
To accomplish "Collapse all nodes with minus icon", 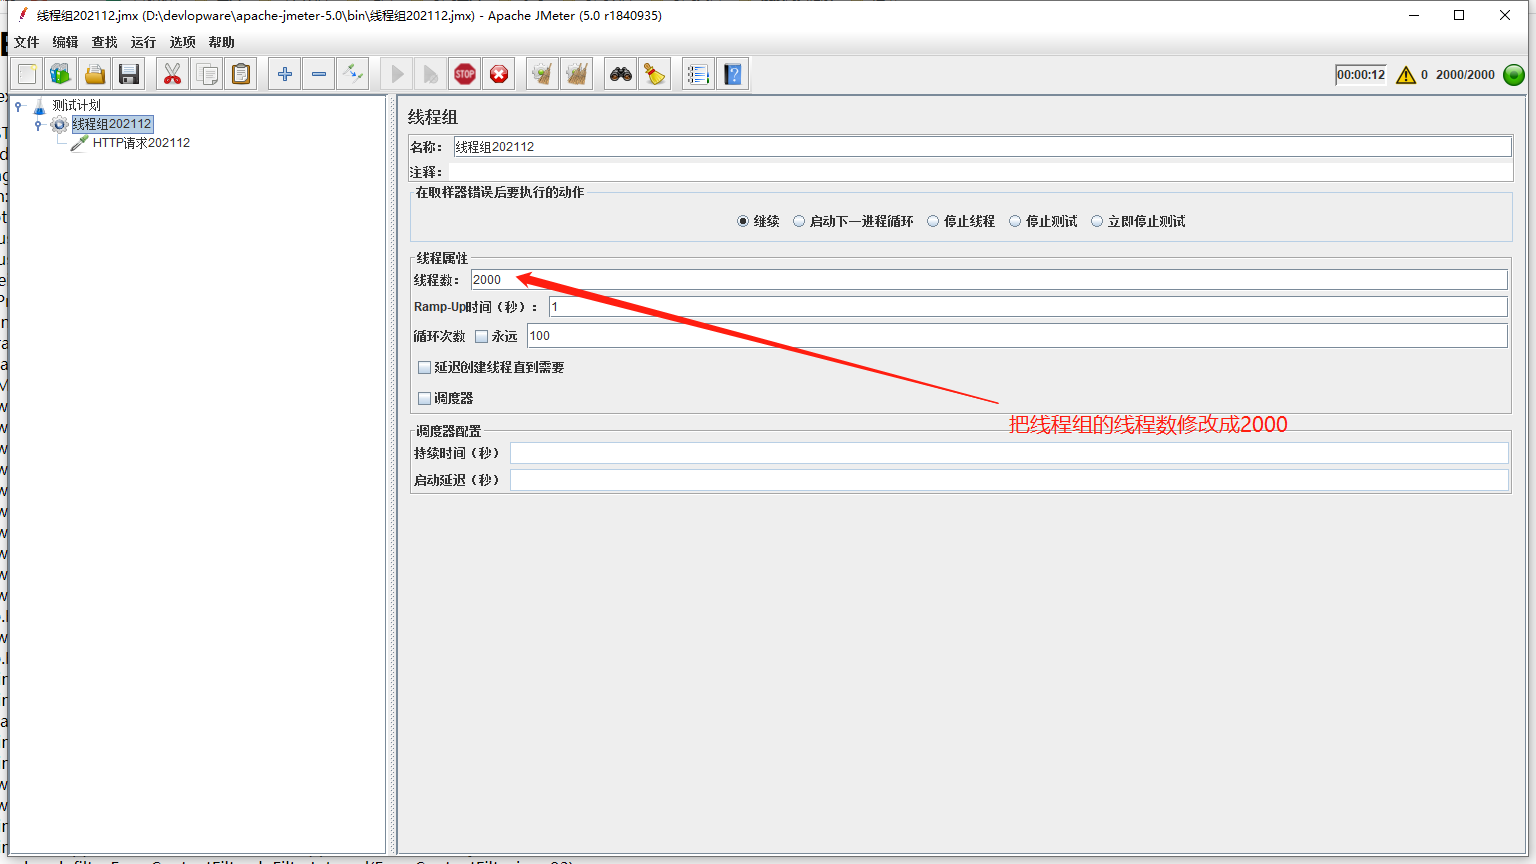I will (319, 74).
